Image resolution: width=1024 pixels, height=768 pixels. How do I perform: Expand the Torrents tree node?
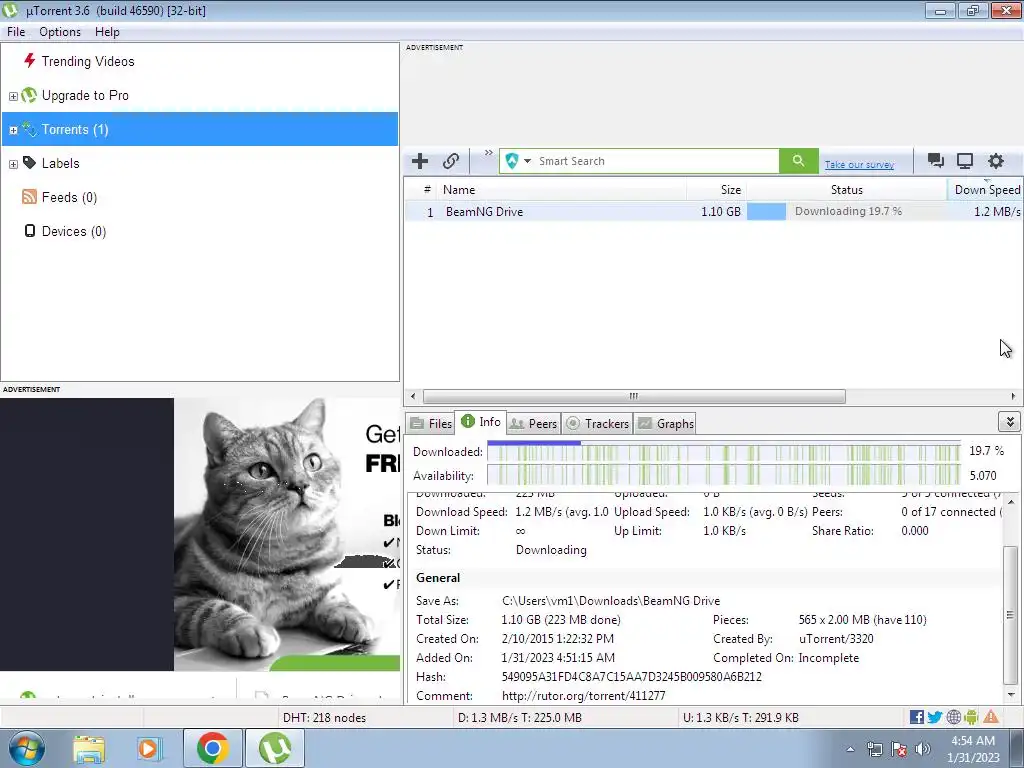click(13, 130)
